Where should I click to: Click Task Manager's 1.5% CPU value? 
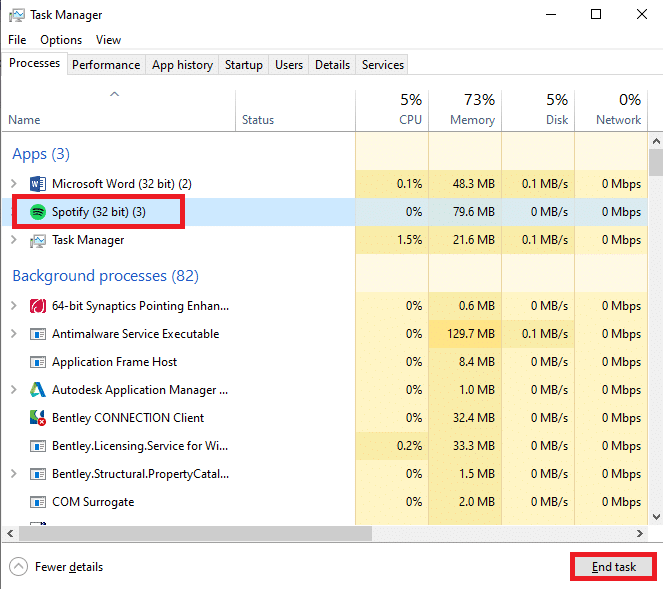coord(409,240)
